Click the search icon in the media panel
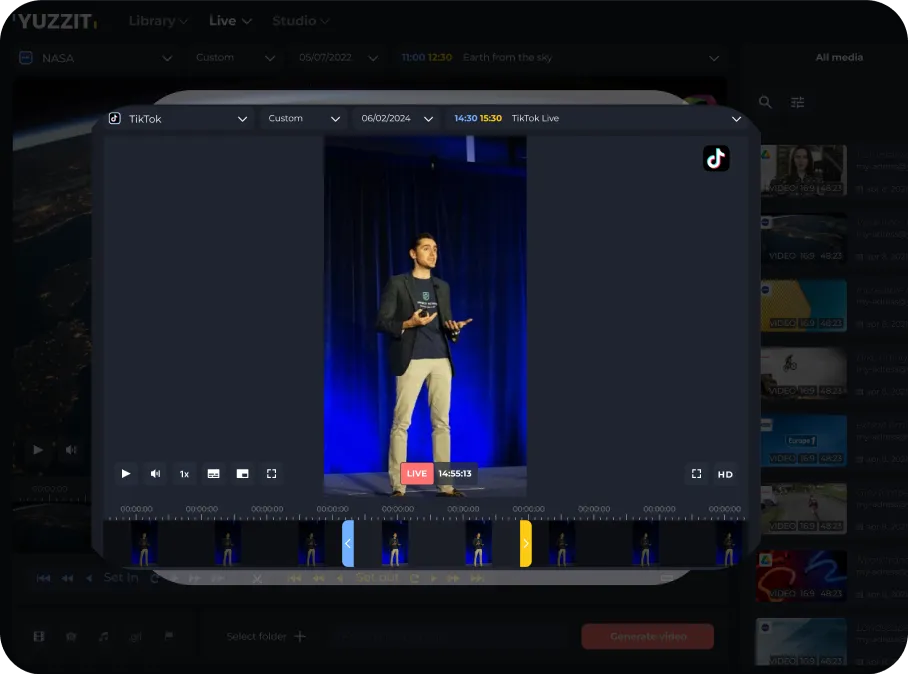Image resolution: width=908 pixels, height=674 pixels. tap(765, 102)
